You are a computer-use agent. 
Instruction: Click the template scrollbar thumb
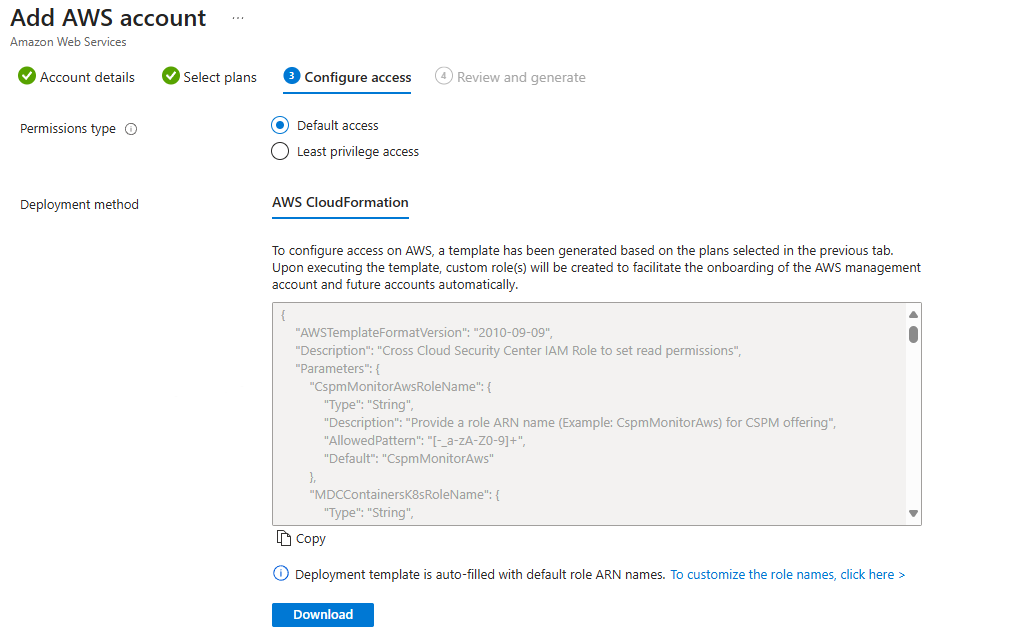point(913,334)
